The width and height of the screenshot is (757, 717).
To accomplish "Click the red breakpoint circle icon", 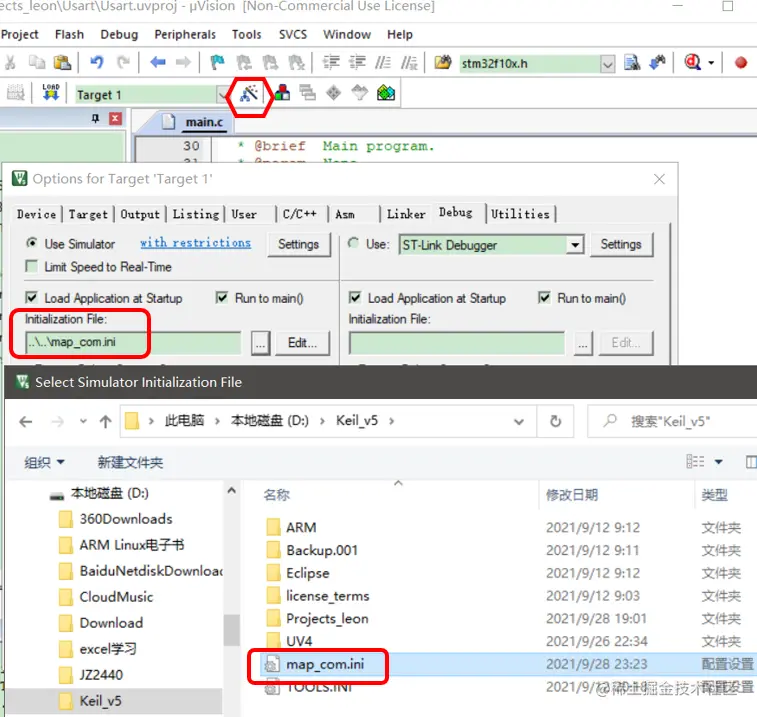I will coord(741,63).
